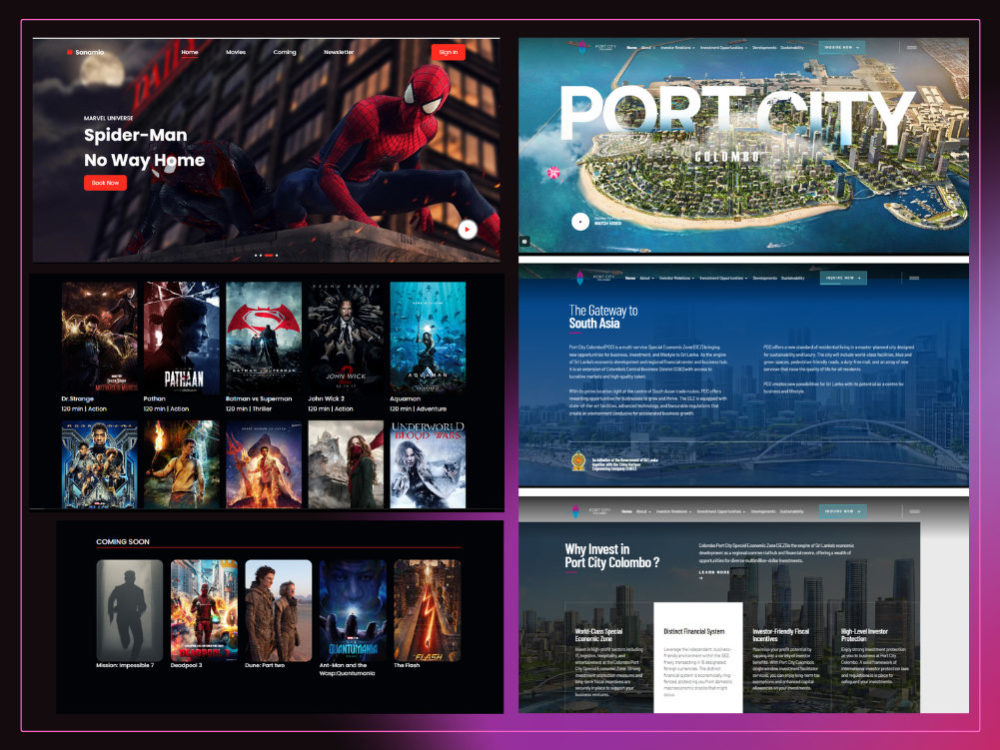Viewport: 1000px width, 750px height.
Task: Open the Underworld Blood Wars poster
Action: pos(428,464)
